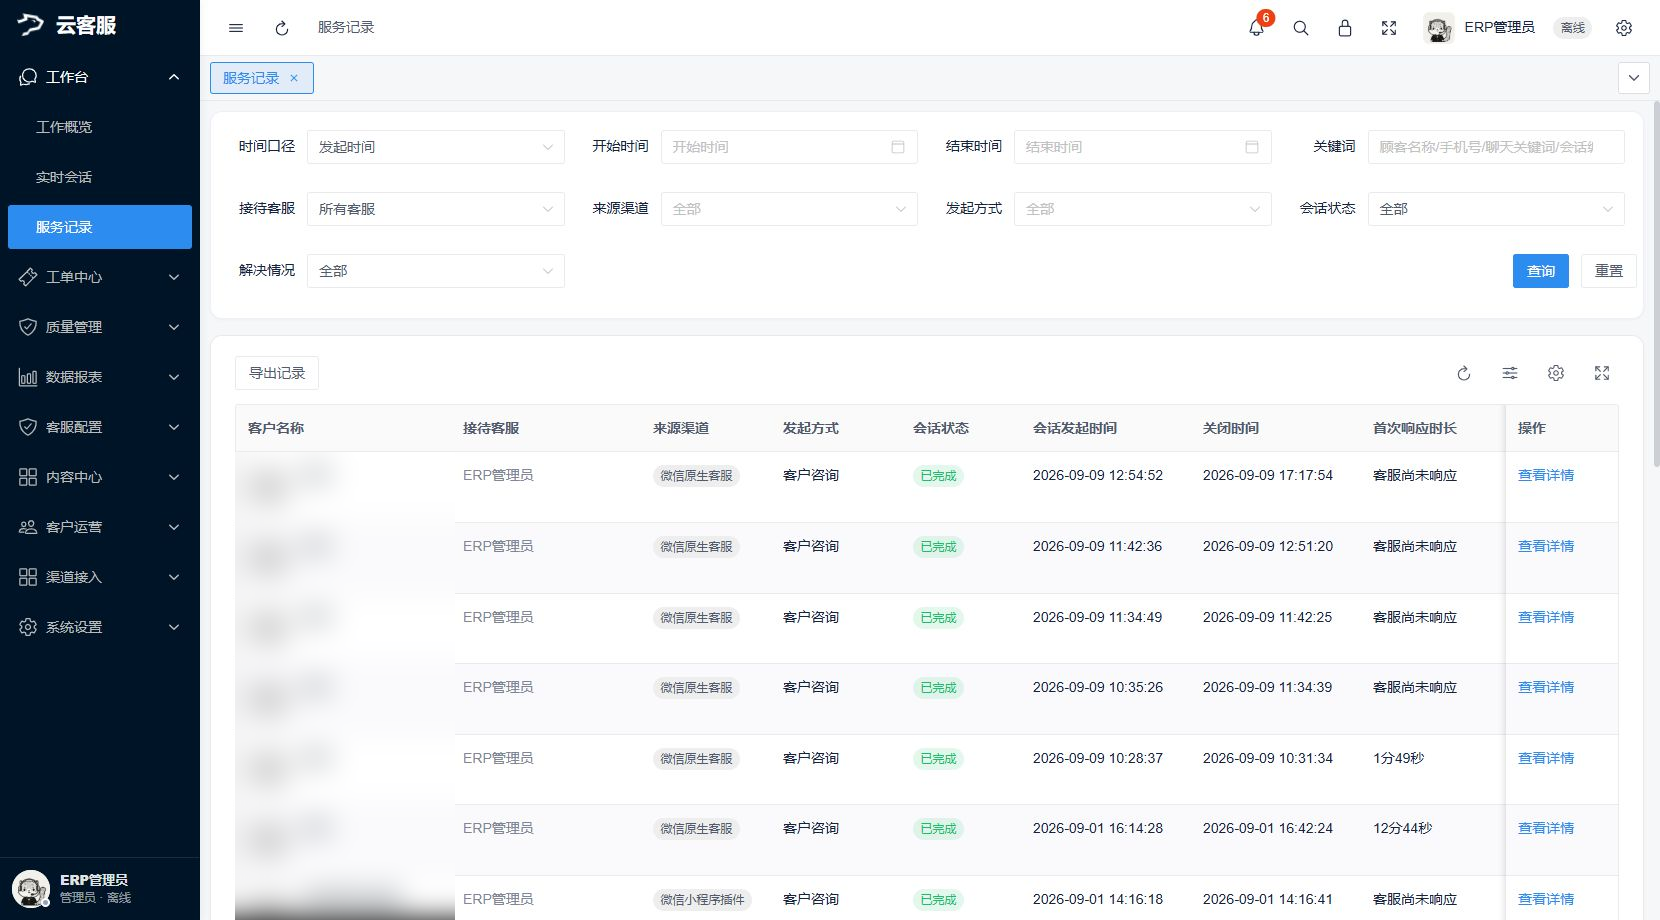This screenshot has height=920, width=1660.
Task: Open the 发起方式 dropdown
Action: [1143, 209]
